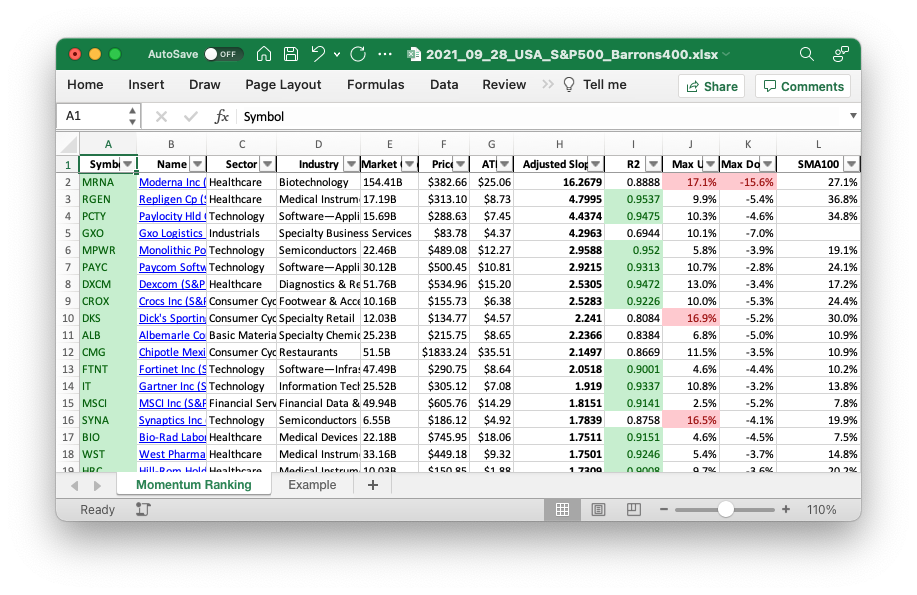Select the Normal grid view icon
Viewport: 917px width, 595px height.
562,509
